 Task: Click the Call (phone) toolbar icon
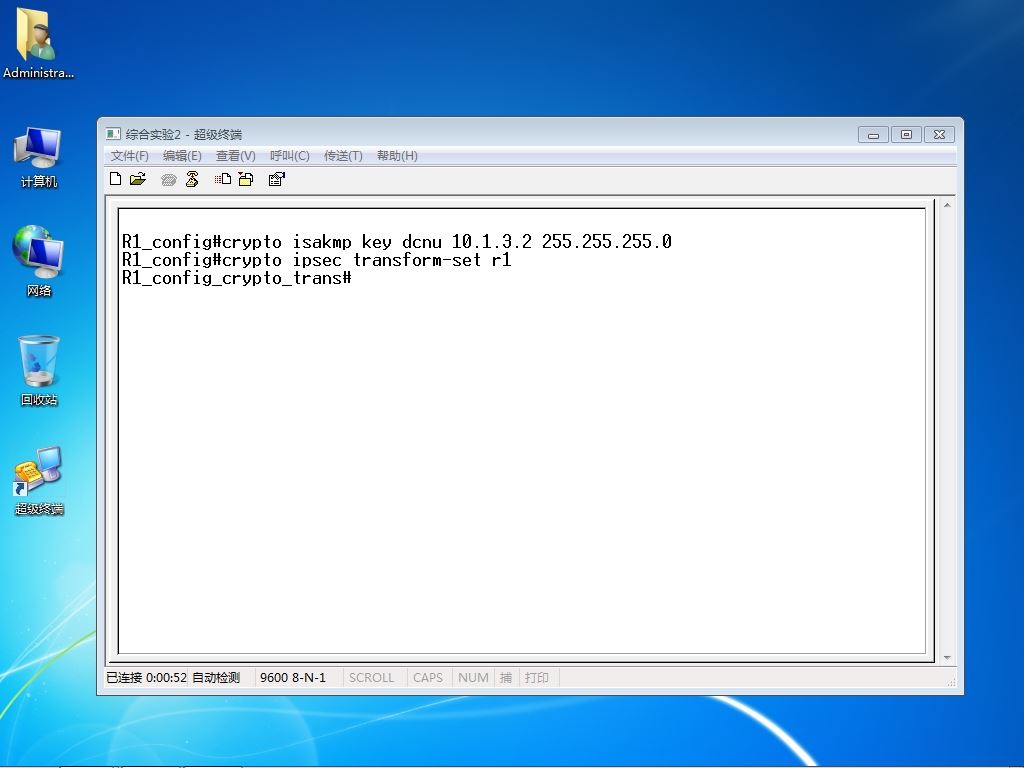[x=168, y=180]
